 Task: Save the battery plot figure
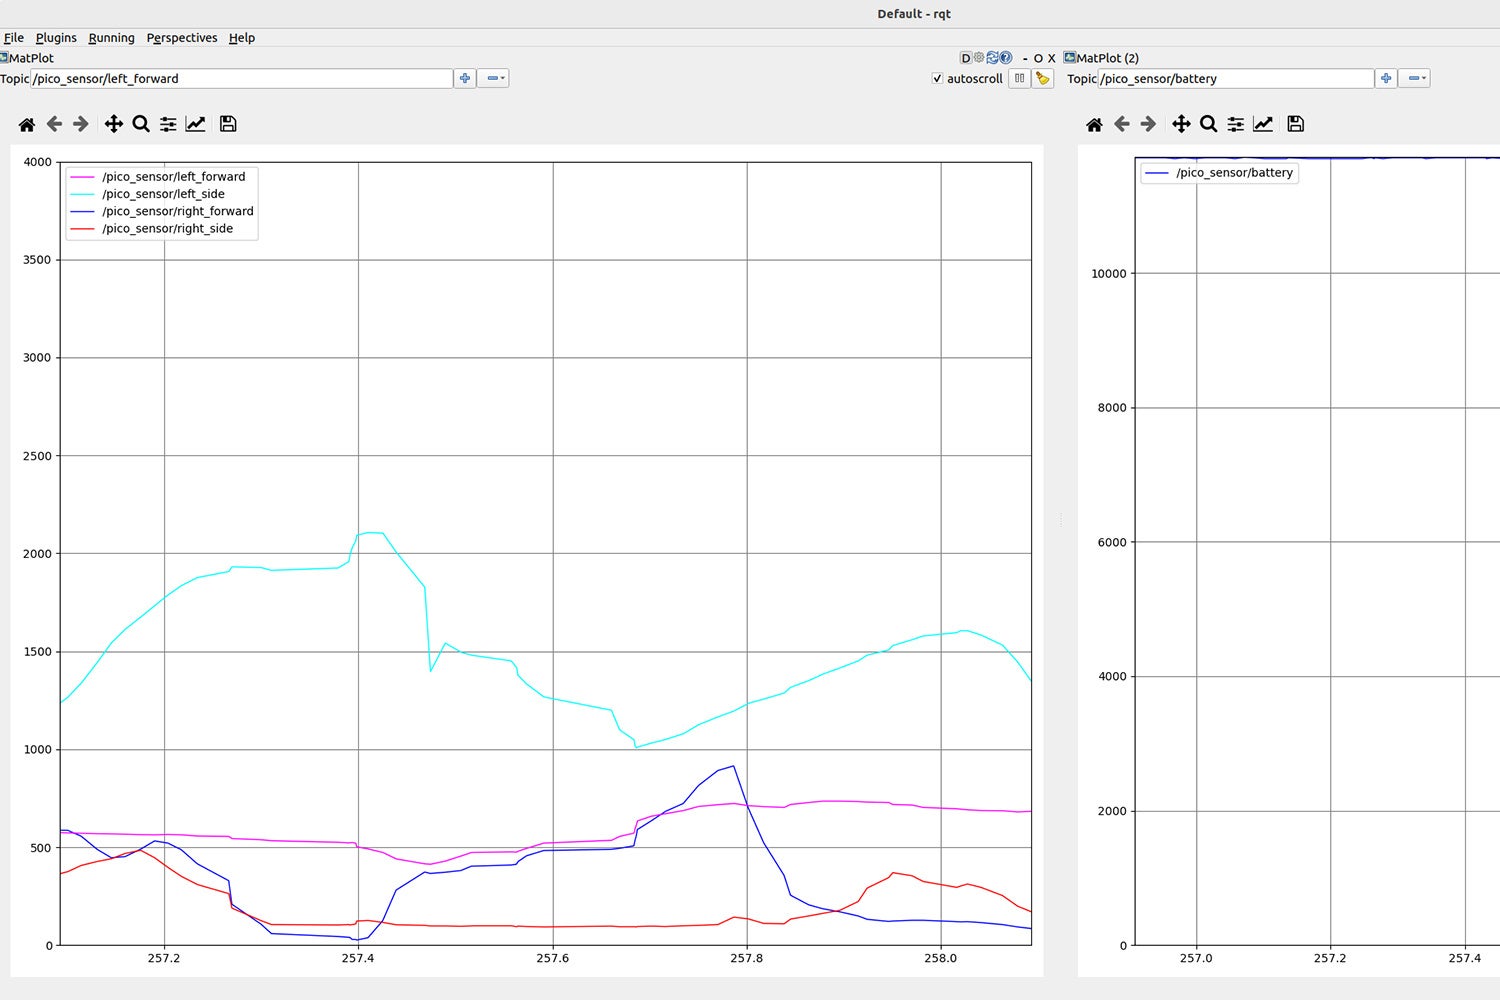[x=1295, y=124]
